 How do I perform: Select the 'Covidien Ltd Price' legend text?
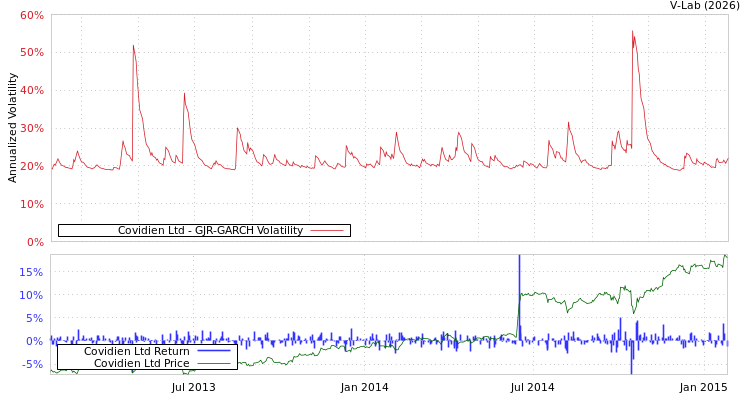(x=141, y=363)
